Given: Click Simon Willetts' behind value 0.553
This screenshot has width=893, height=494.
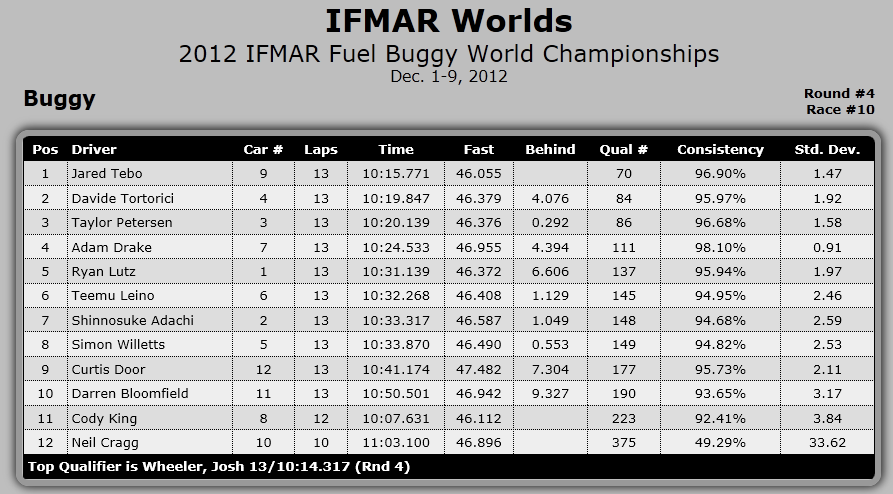Looking at the screenshot, I should [550, 345].
